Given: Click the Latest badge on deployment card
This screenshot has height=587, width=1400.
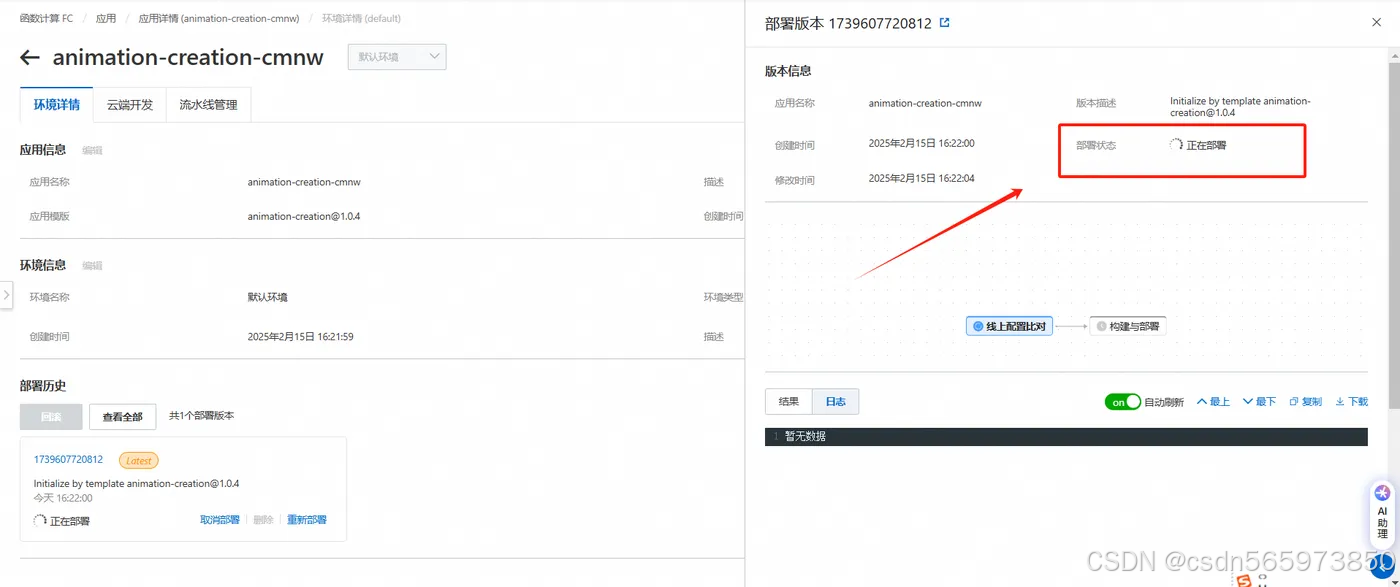Looking at the screenshot, I should click(x=139, y=460).
